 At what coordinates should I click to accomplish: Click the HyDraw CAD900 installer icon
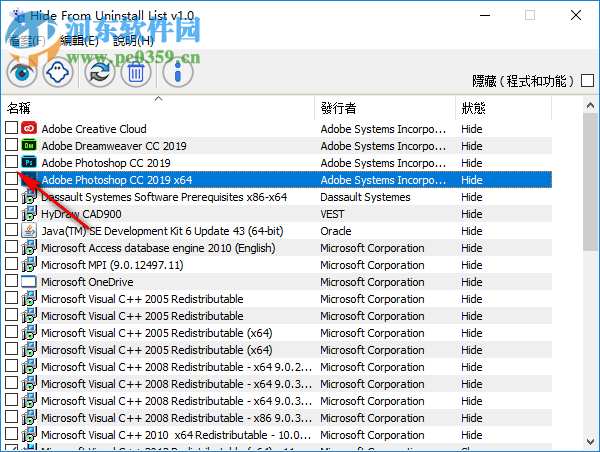click(x=29, y=214)
